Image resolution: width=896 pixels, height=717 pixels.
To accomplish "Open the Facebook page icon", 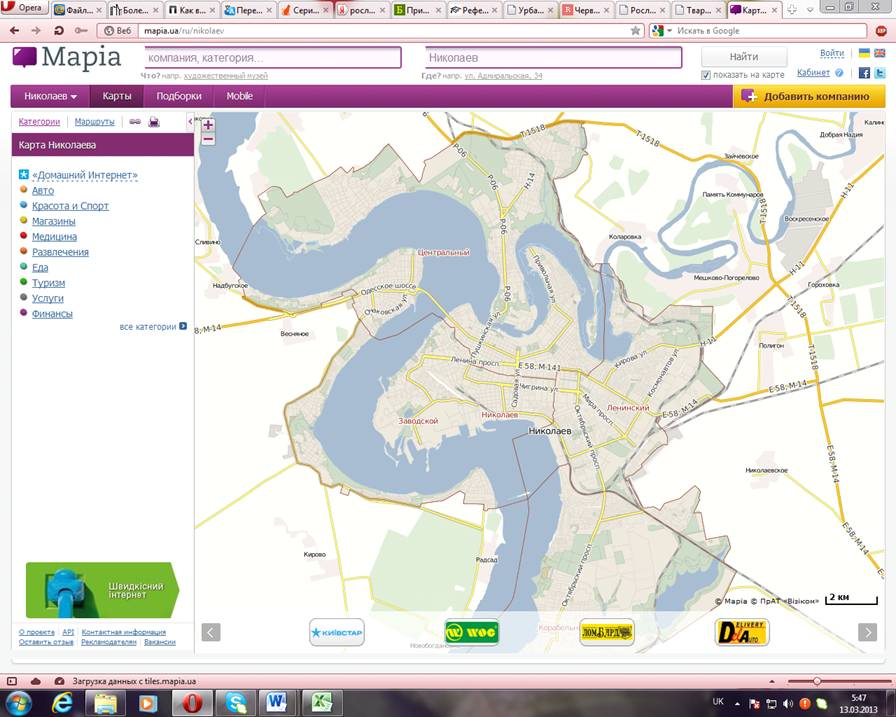I will [x=864, y=73].
